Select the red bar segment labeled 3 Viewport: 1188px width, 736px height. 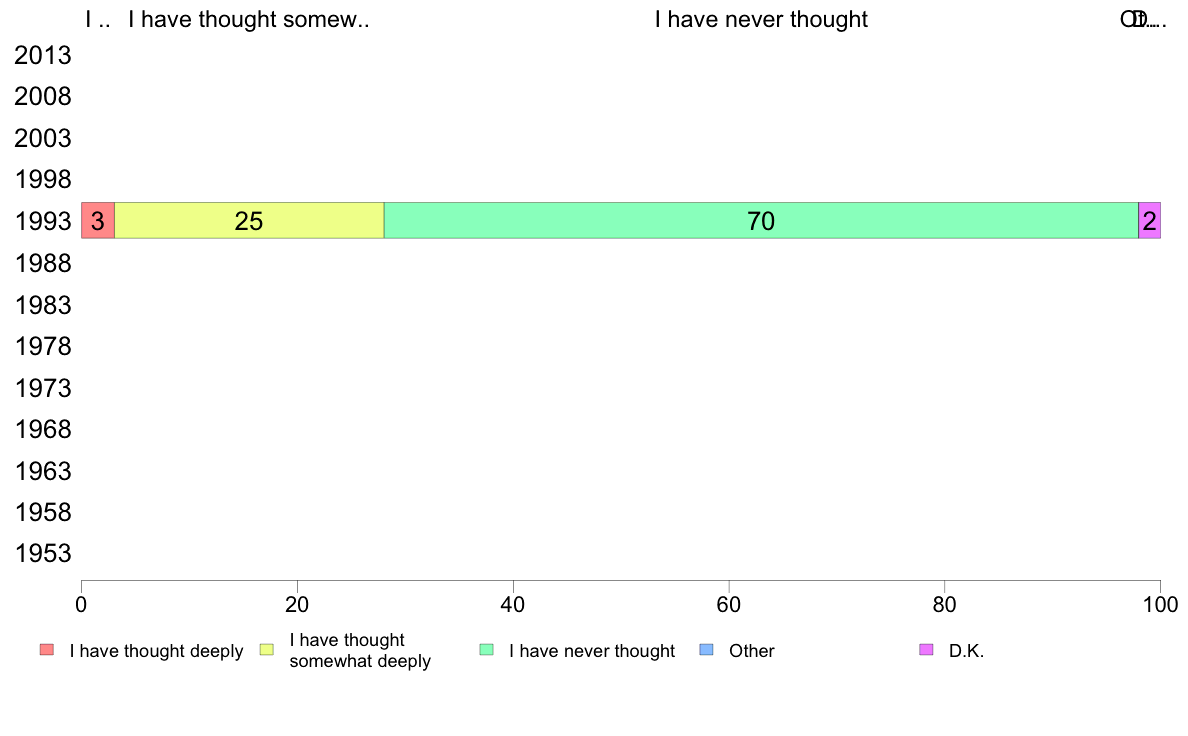click(x=98, y=221)
